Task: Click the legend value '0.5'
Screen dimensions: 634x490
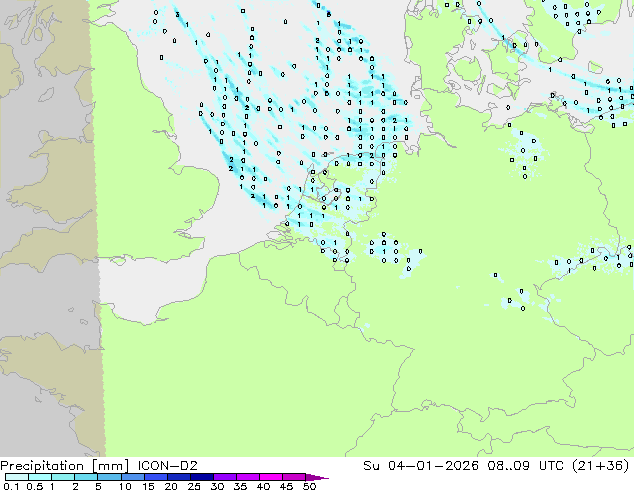Action: click(x=34, y=486)
